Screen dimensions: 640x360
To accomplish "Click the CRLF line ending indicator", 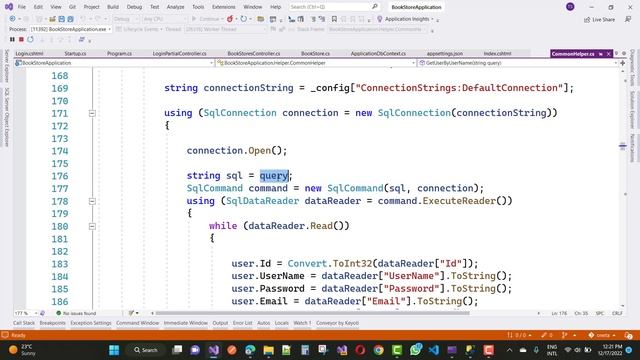I will pyautogui.click(x=617, y=313).
